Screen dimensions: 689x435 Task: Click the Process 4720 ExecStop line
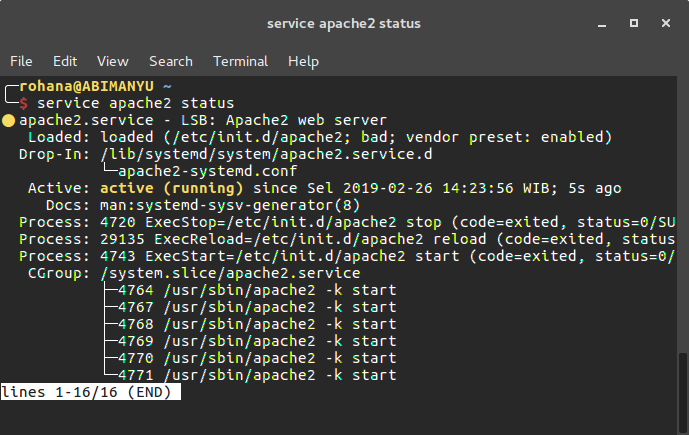point(347,222)
